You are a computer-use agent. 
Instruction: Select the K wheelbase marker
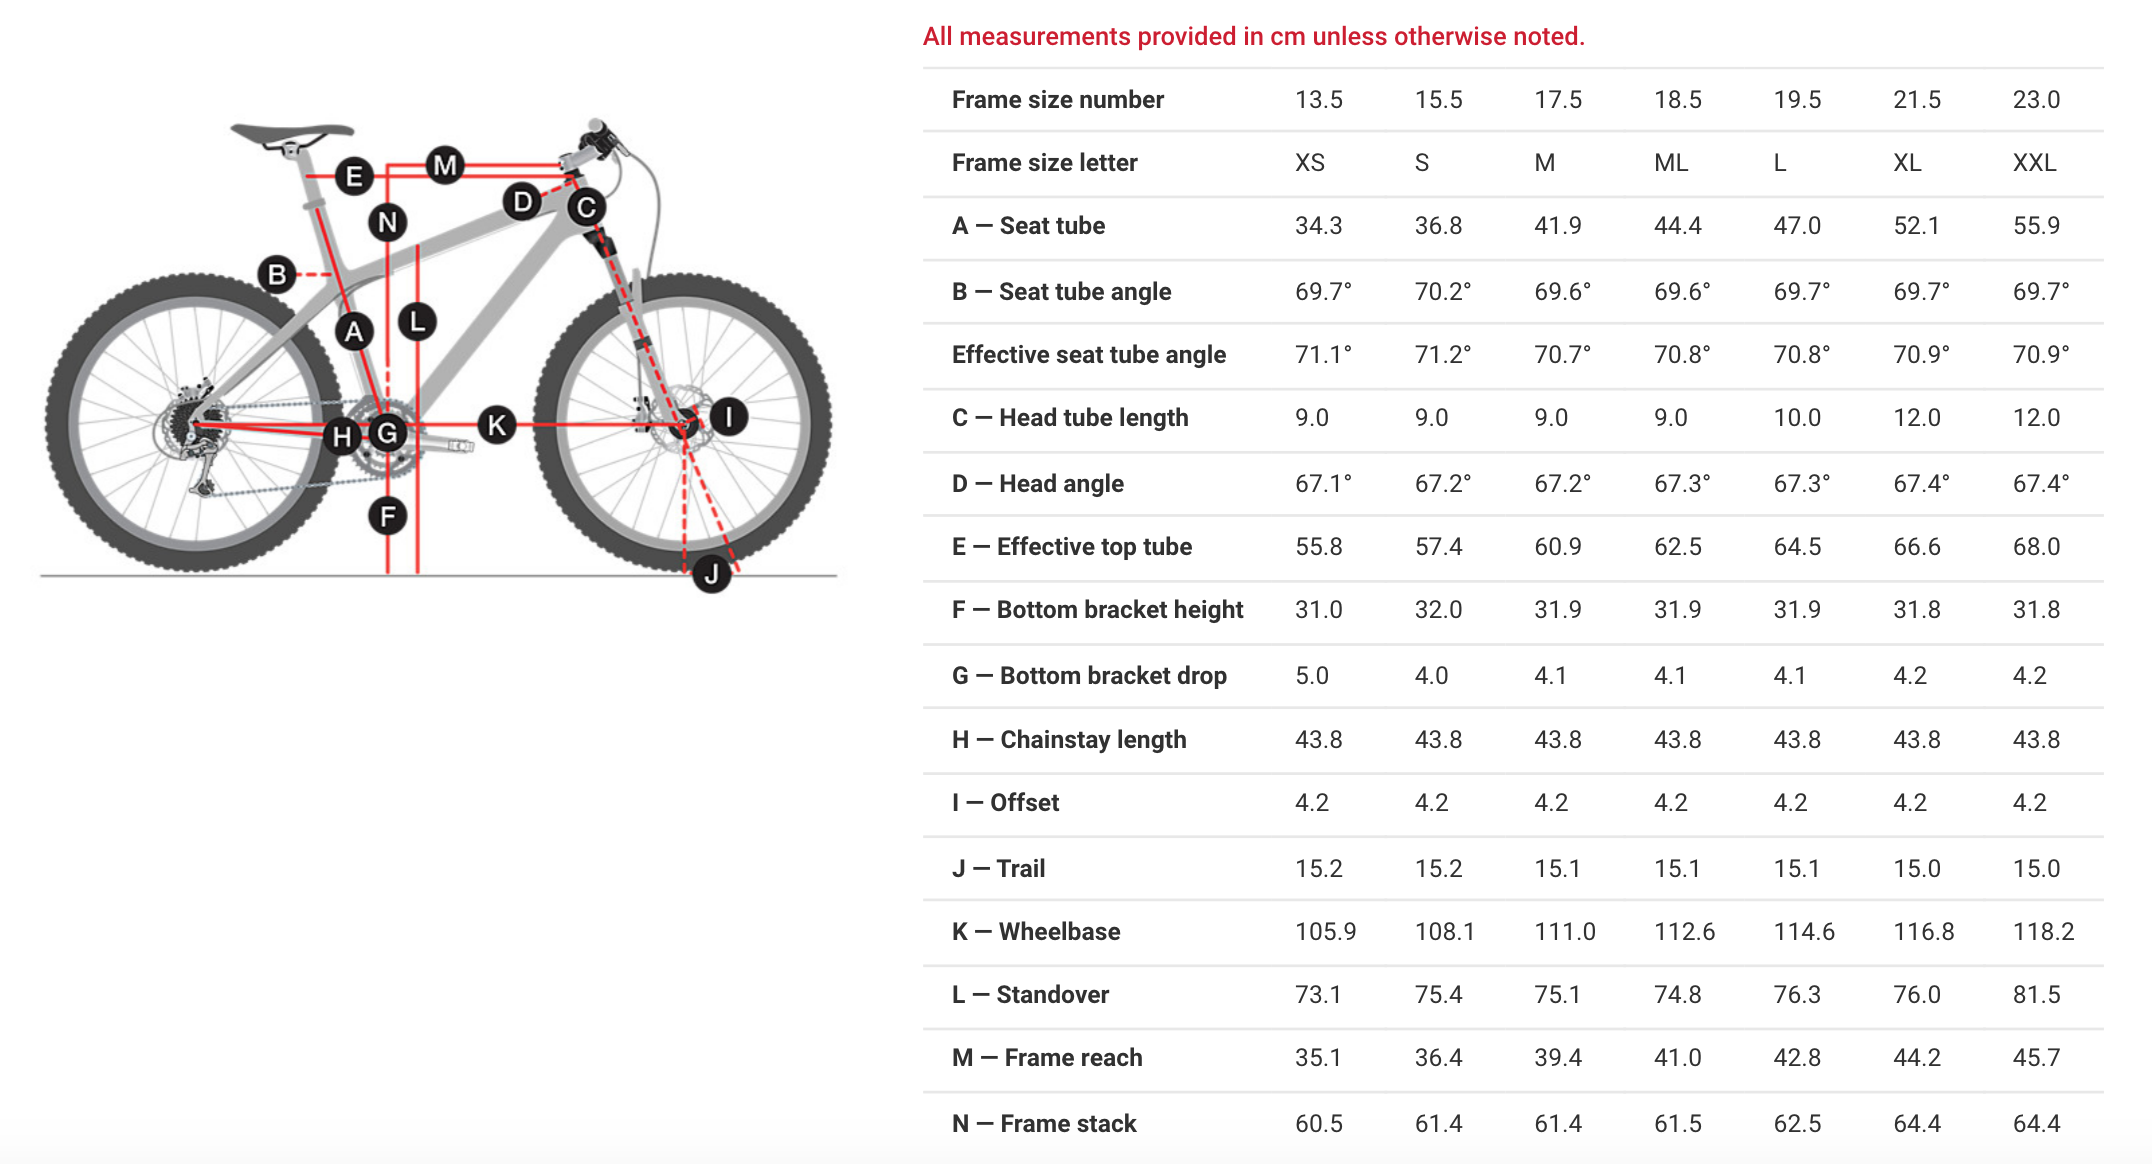[x=496, y=425]
